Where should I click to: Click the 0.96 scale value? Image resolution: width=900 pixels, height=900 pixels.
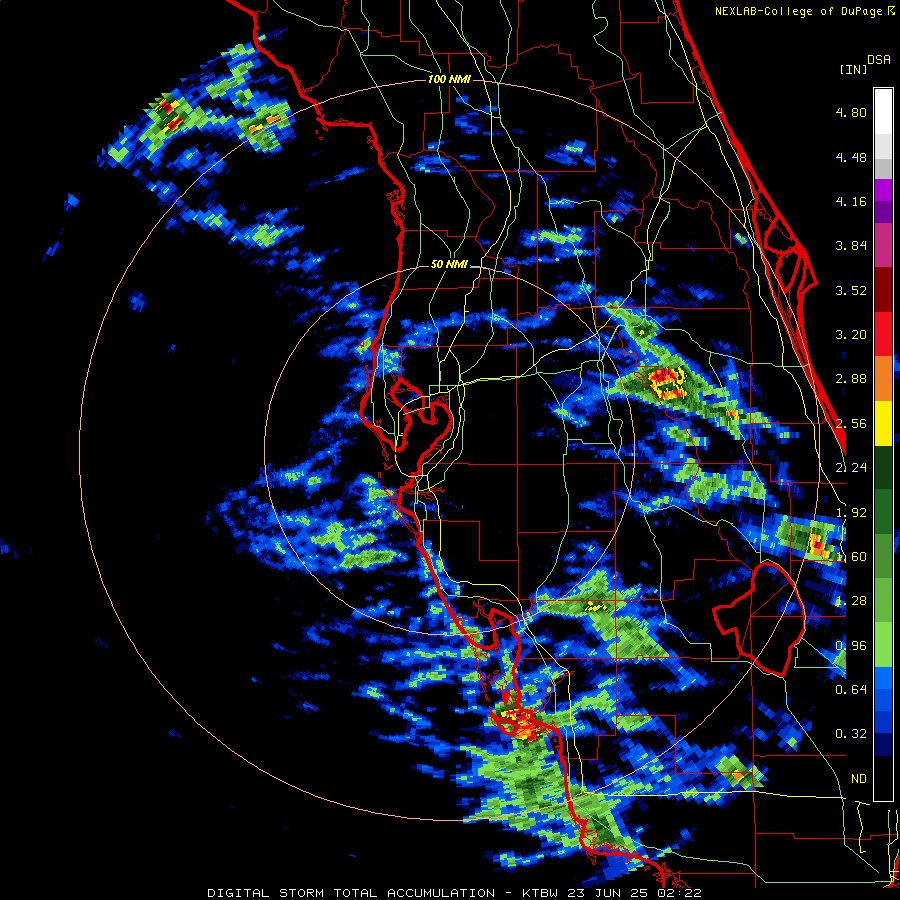coord(851,646)
